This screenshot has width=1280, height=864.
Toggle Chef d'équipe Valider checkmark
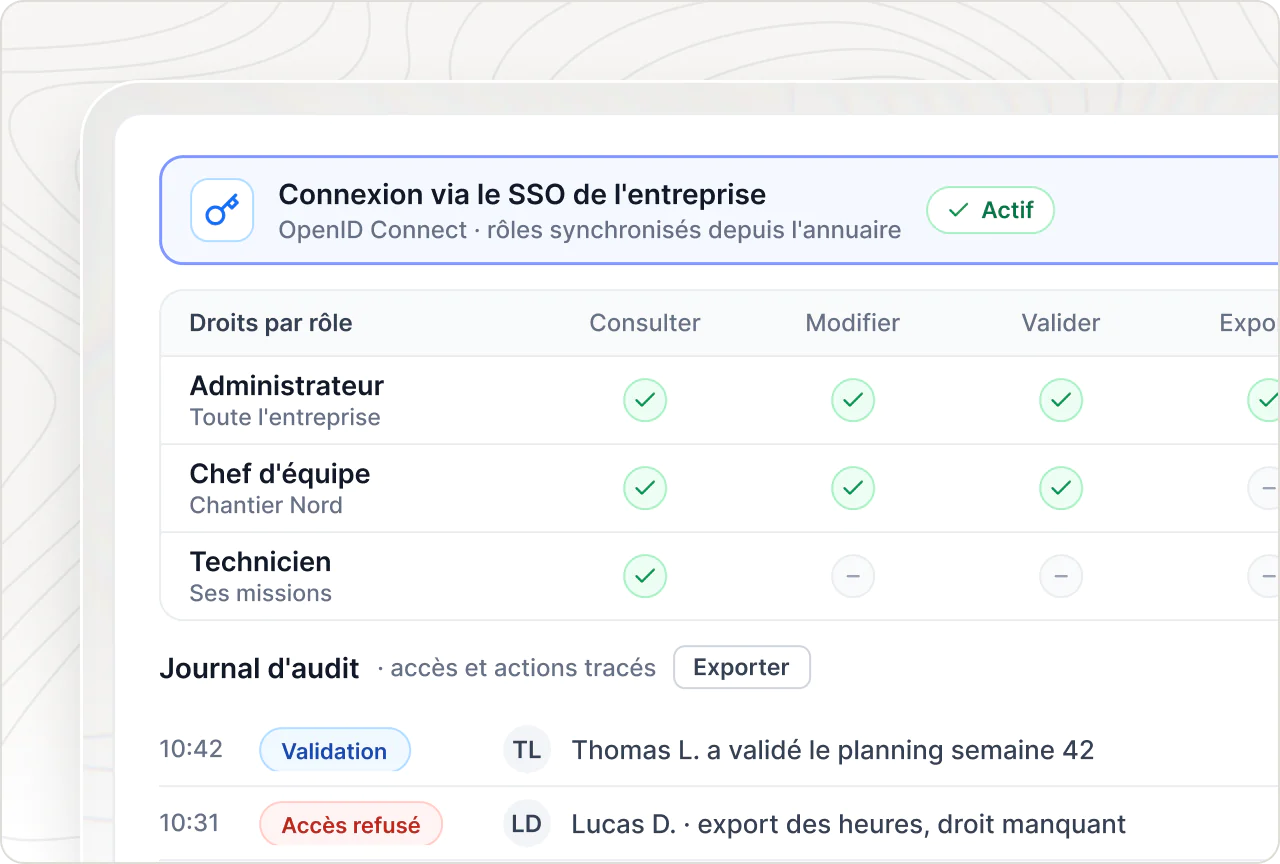1061,488
